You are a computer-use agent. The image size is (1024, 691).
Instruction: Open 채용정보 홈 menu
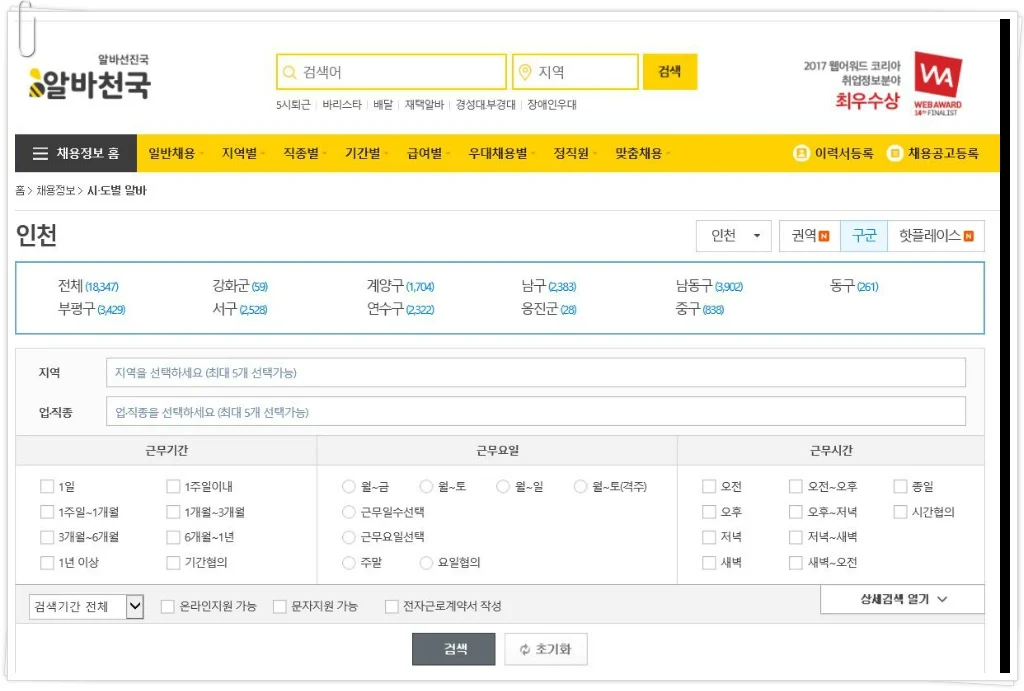pyautogui.click(x=76, y=153)
